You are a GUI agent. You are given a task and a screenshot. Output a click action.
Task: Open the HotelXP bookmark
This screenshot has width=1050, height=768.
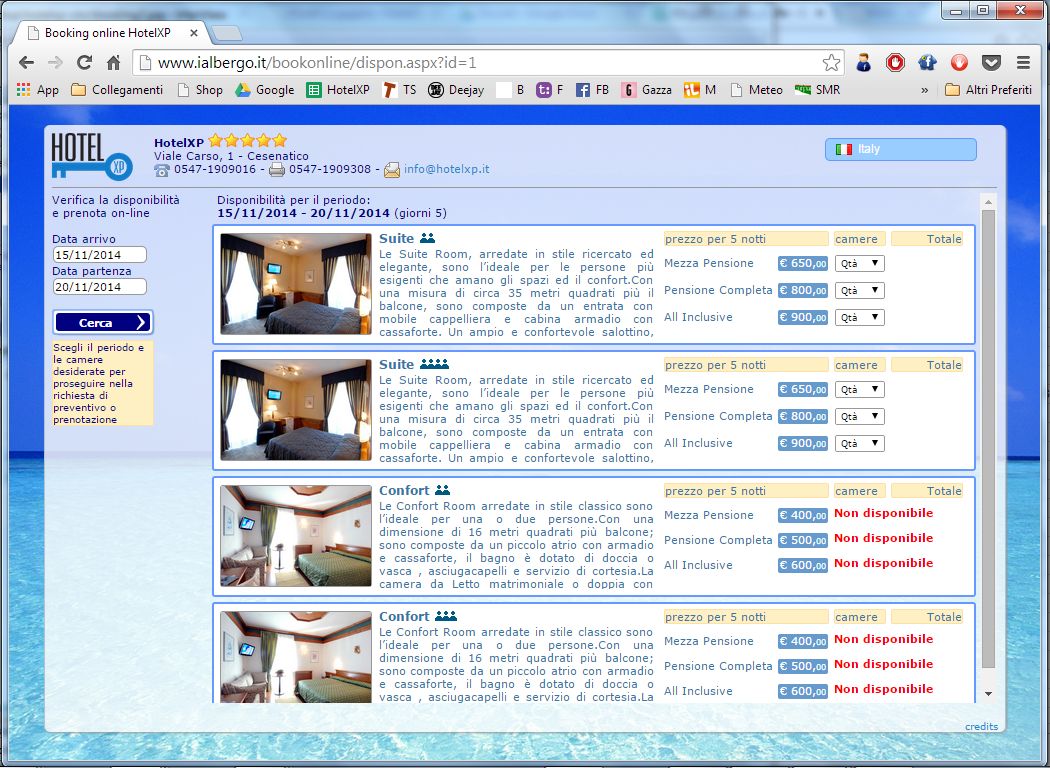(x=338, y=90)
